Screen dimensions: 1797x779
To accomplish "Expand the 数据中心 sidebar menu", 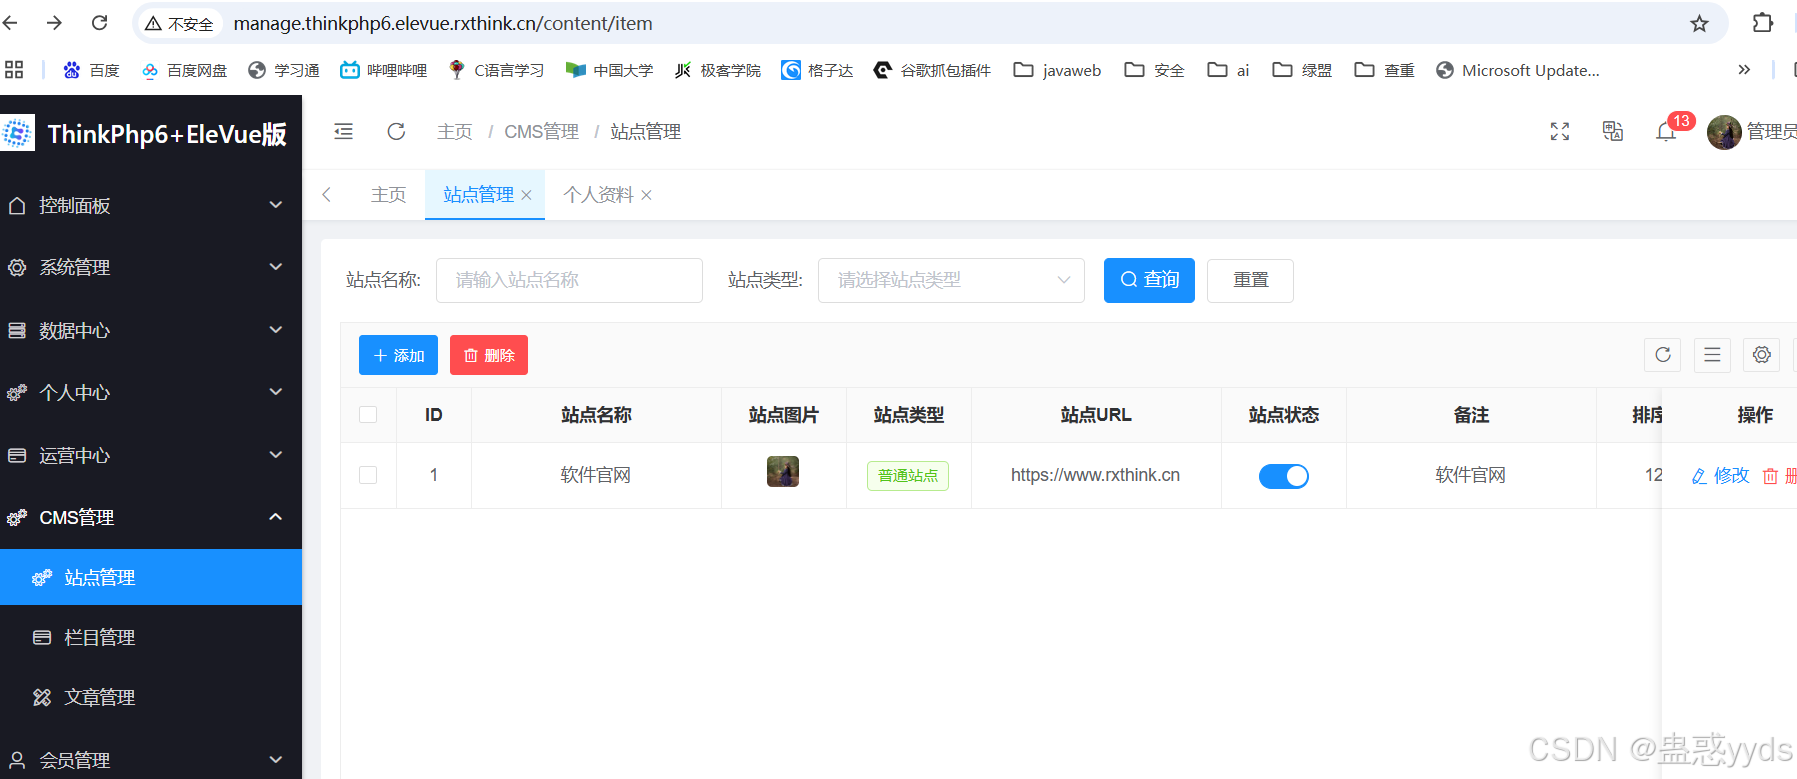I will (151, 330).
